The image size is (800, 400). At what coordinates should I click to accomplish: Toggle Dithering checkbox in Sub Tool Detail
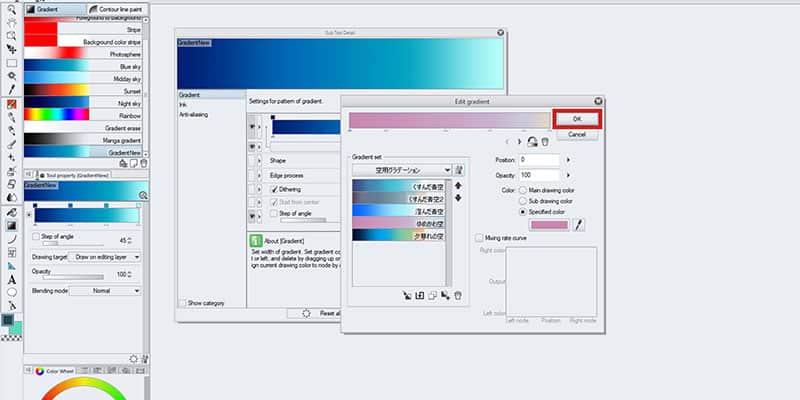(274, 189)
